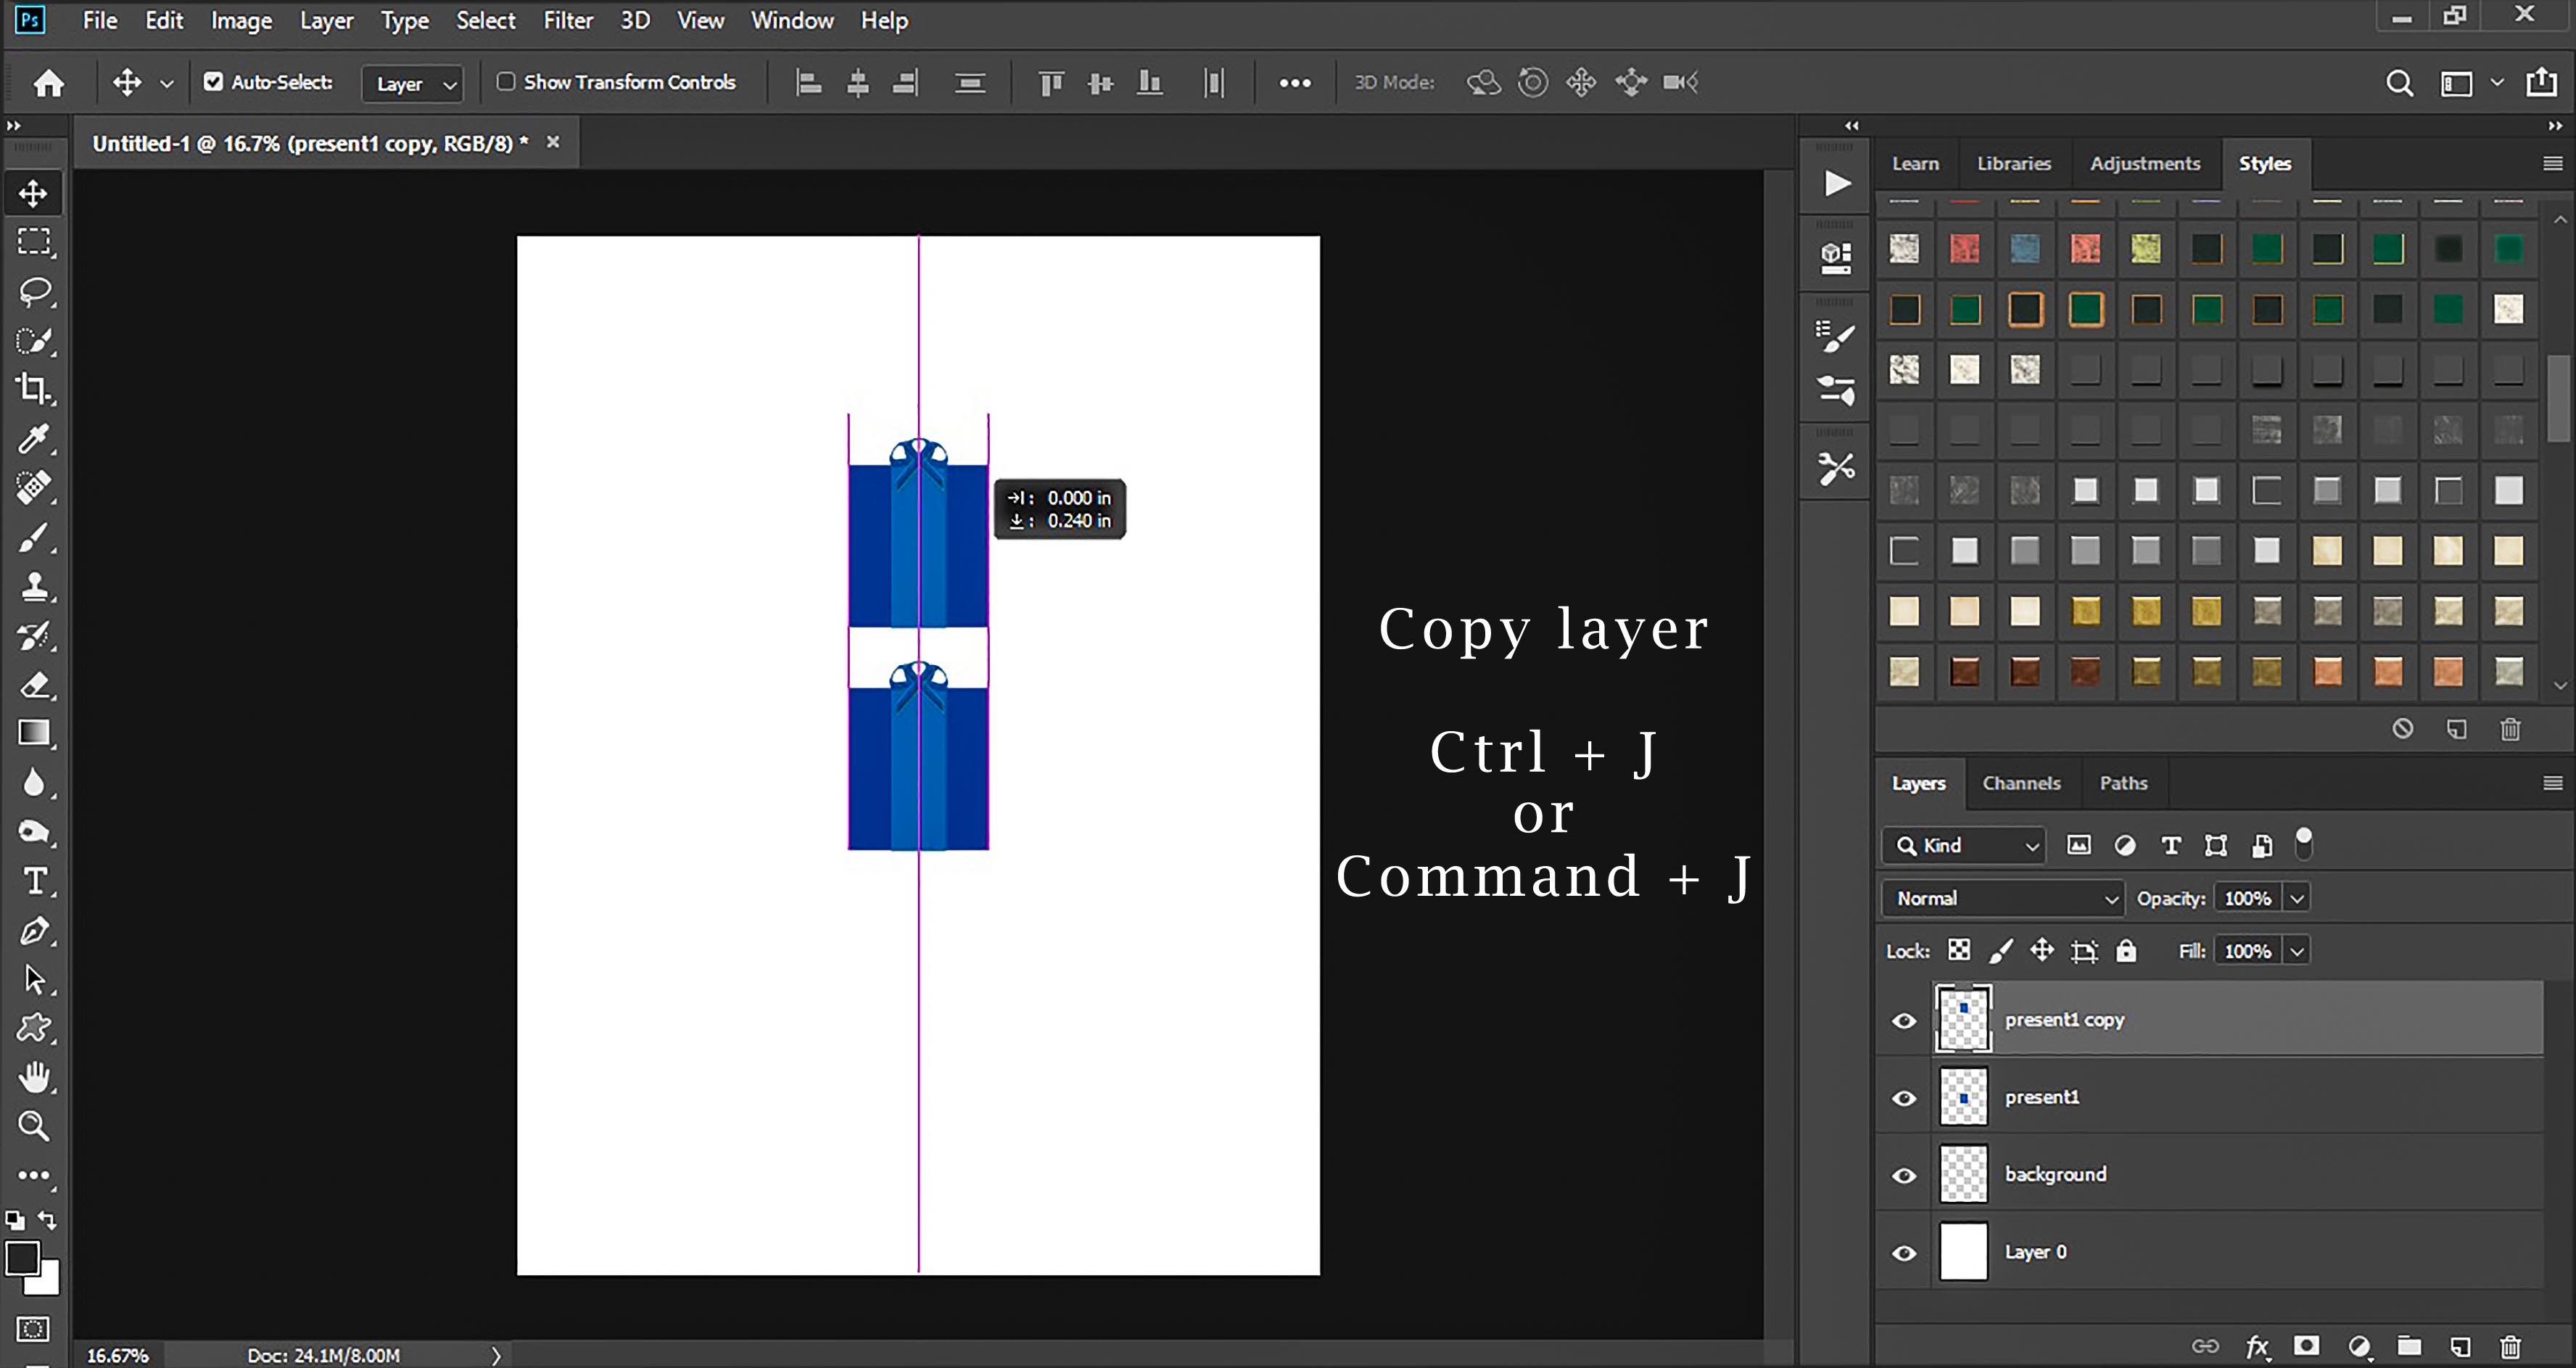Delete layer using the trash icon

(2510, 1346)
